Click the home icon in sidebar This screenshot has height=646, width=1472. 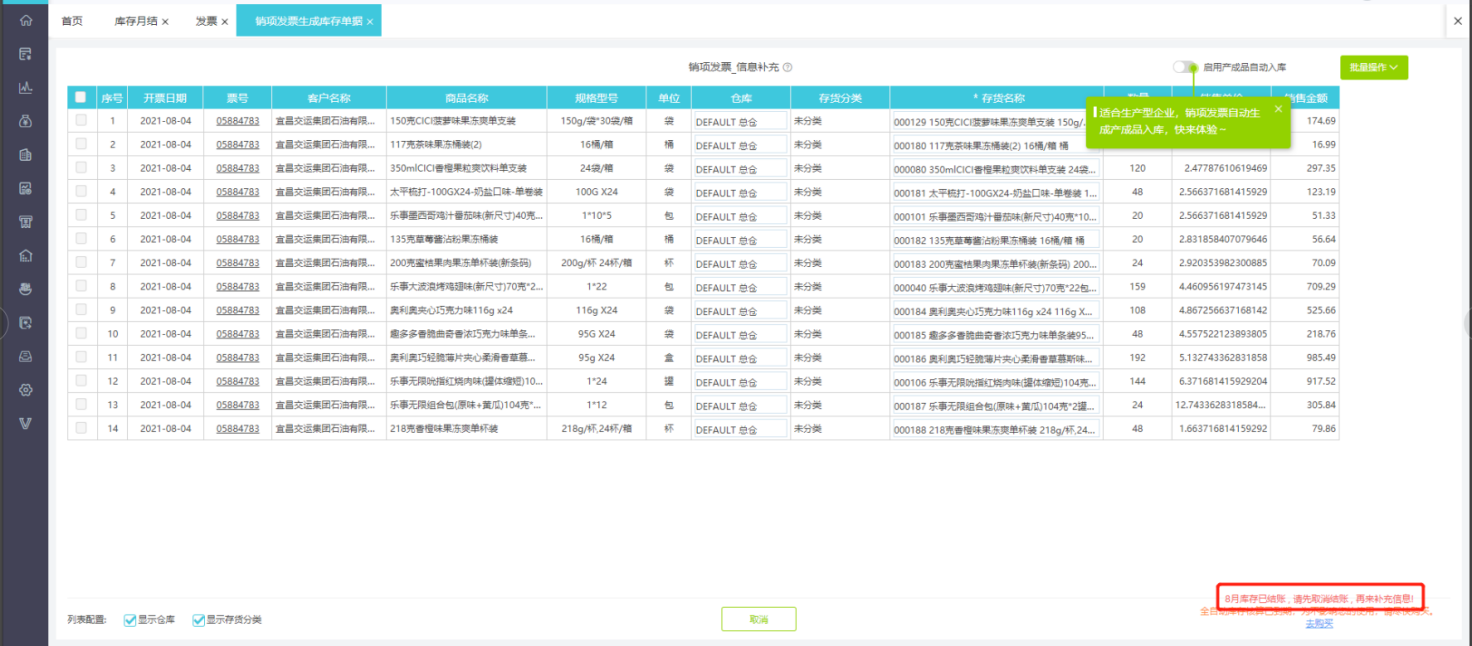pyautogui.click(x=25, y=20)
